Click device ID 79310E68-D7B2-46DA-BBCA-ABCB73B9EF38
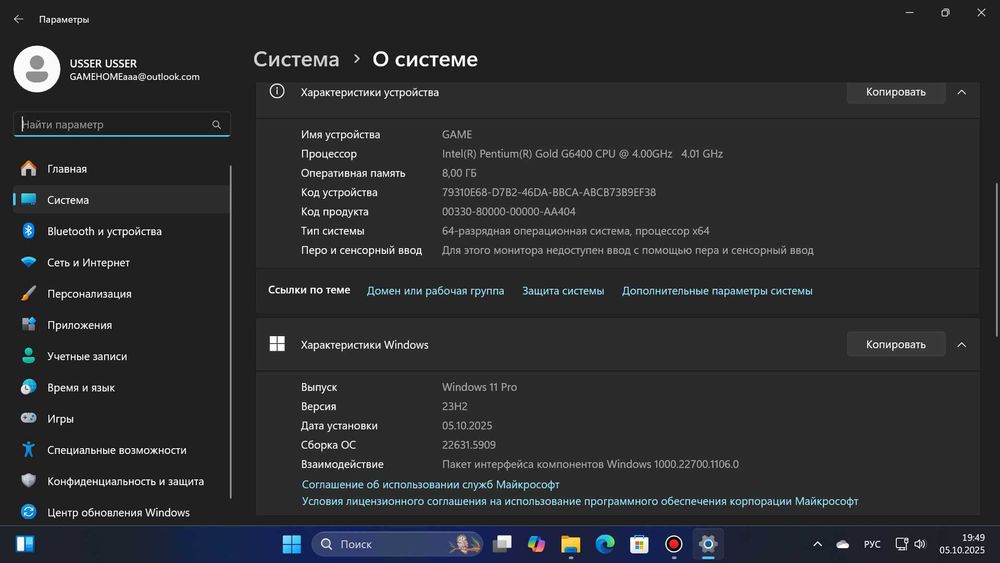This screenshot has width=1000, height=563. coord(548,192)
